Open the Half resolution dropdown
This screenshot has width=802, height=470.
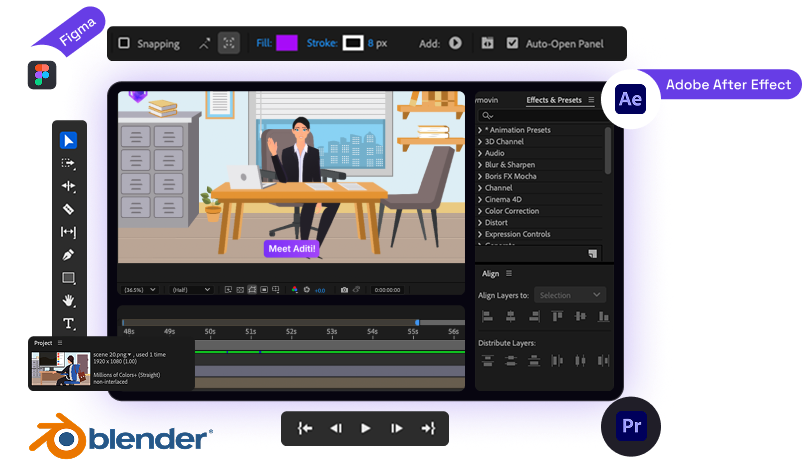[x=191, y=290]
